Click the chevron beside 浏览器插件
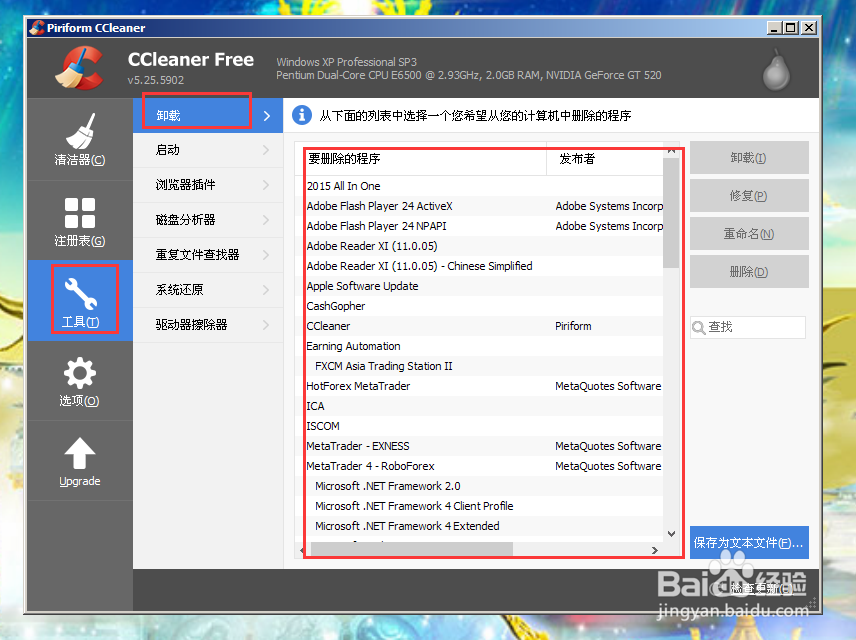 pos(266,185)
